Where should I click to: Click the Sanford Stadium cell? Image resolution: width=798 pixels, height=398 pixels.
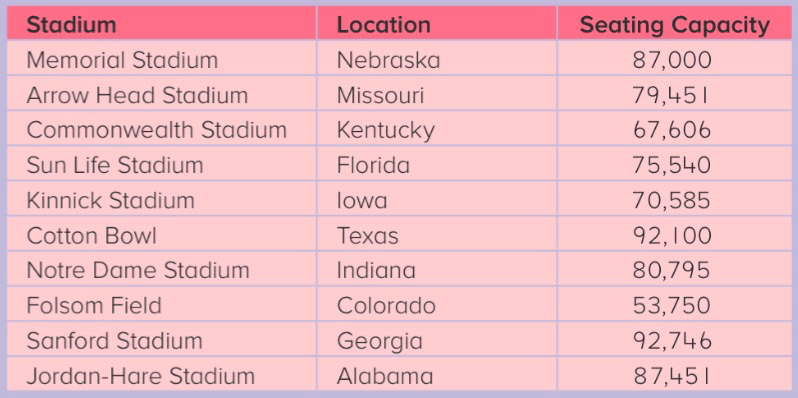tap(162, 340)
